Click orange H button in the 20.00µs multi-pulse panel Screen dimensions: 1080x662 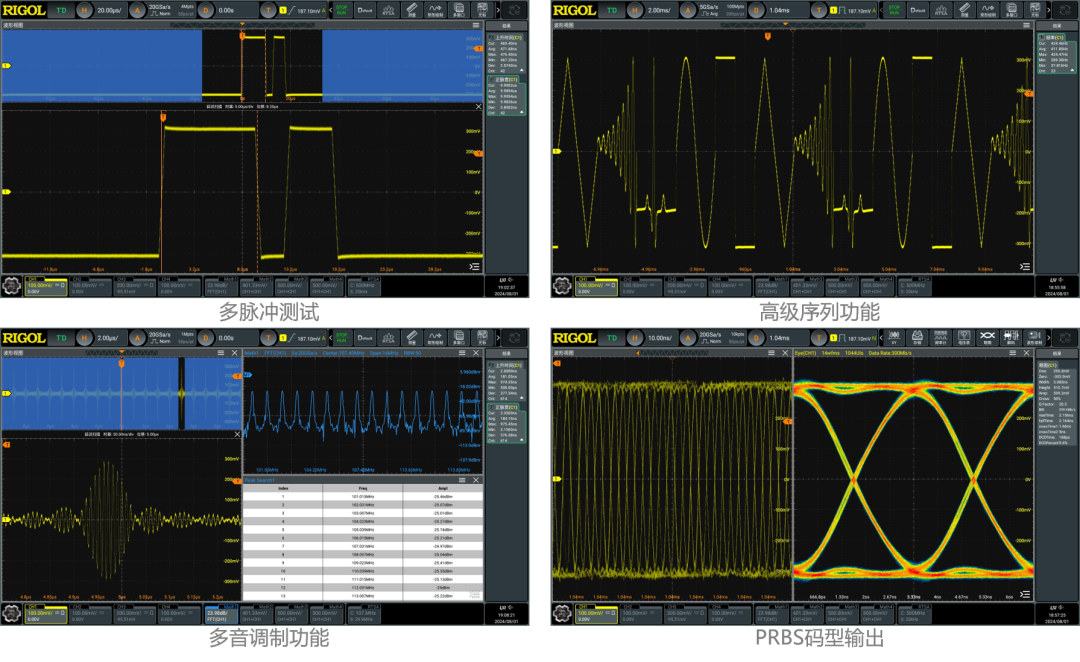(85, 10)
